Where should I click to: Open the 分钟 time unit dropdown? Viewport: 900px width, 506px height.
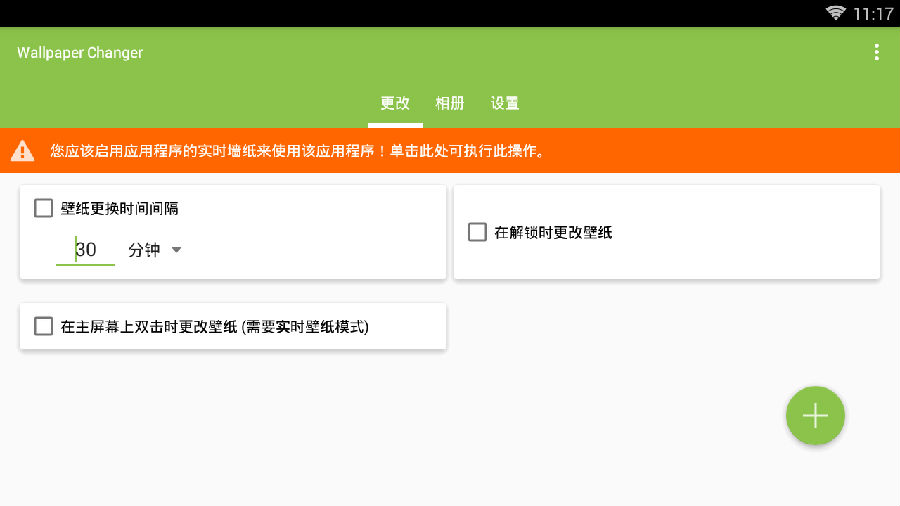[x=154, y=250]
